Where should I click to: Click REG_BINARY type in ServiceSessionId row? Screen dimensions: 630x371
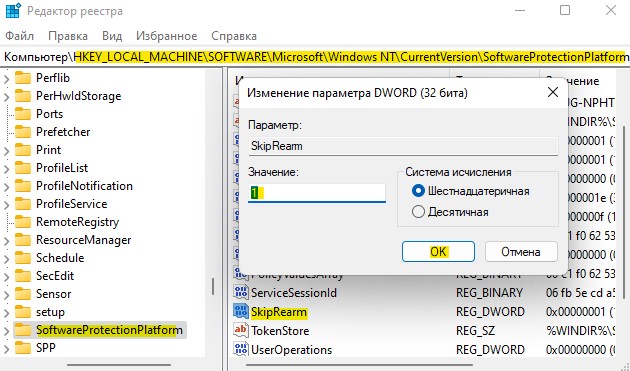(x=489, y=293)
